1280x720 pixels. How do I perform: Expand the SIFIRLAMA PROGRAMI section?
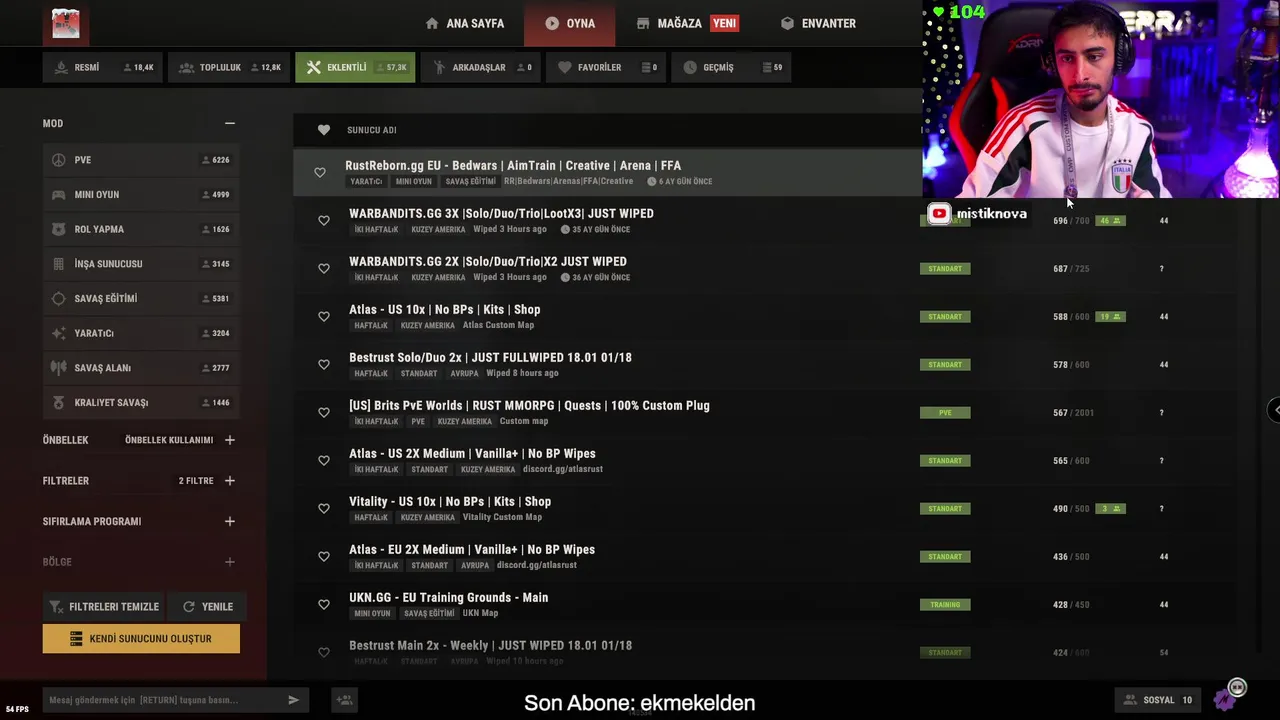[230, 521]
